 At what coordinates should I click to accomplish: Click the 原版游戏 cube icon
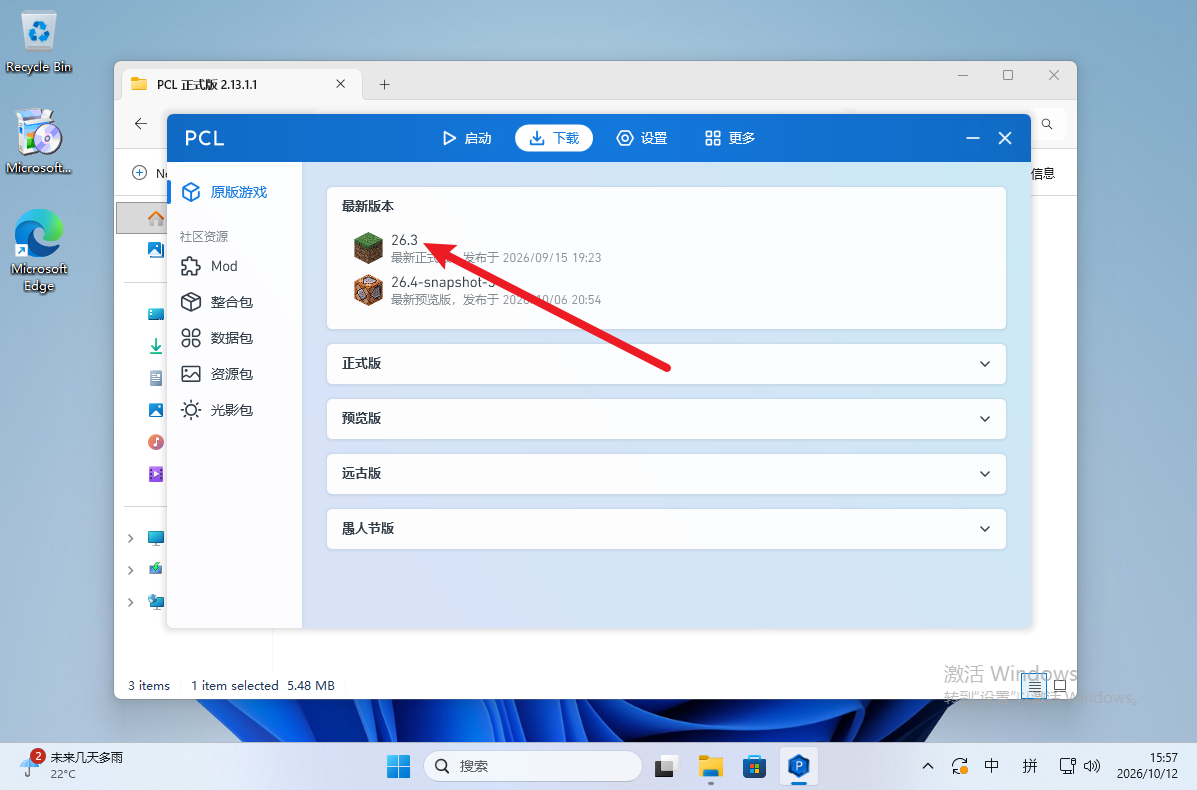coord(191,192)
